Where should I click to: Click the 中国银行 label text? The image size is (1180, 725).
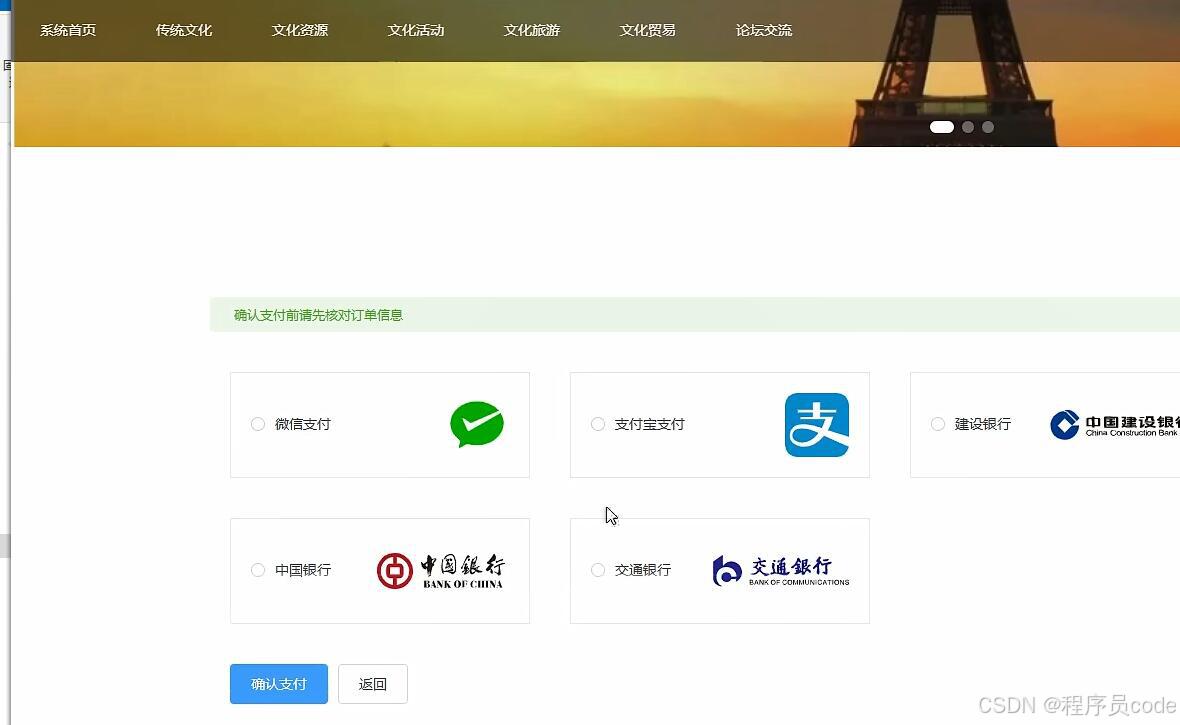(x=303, y=570)
